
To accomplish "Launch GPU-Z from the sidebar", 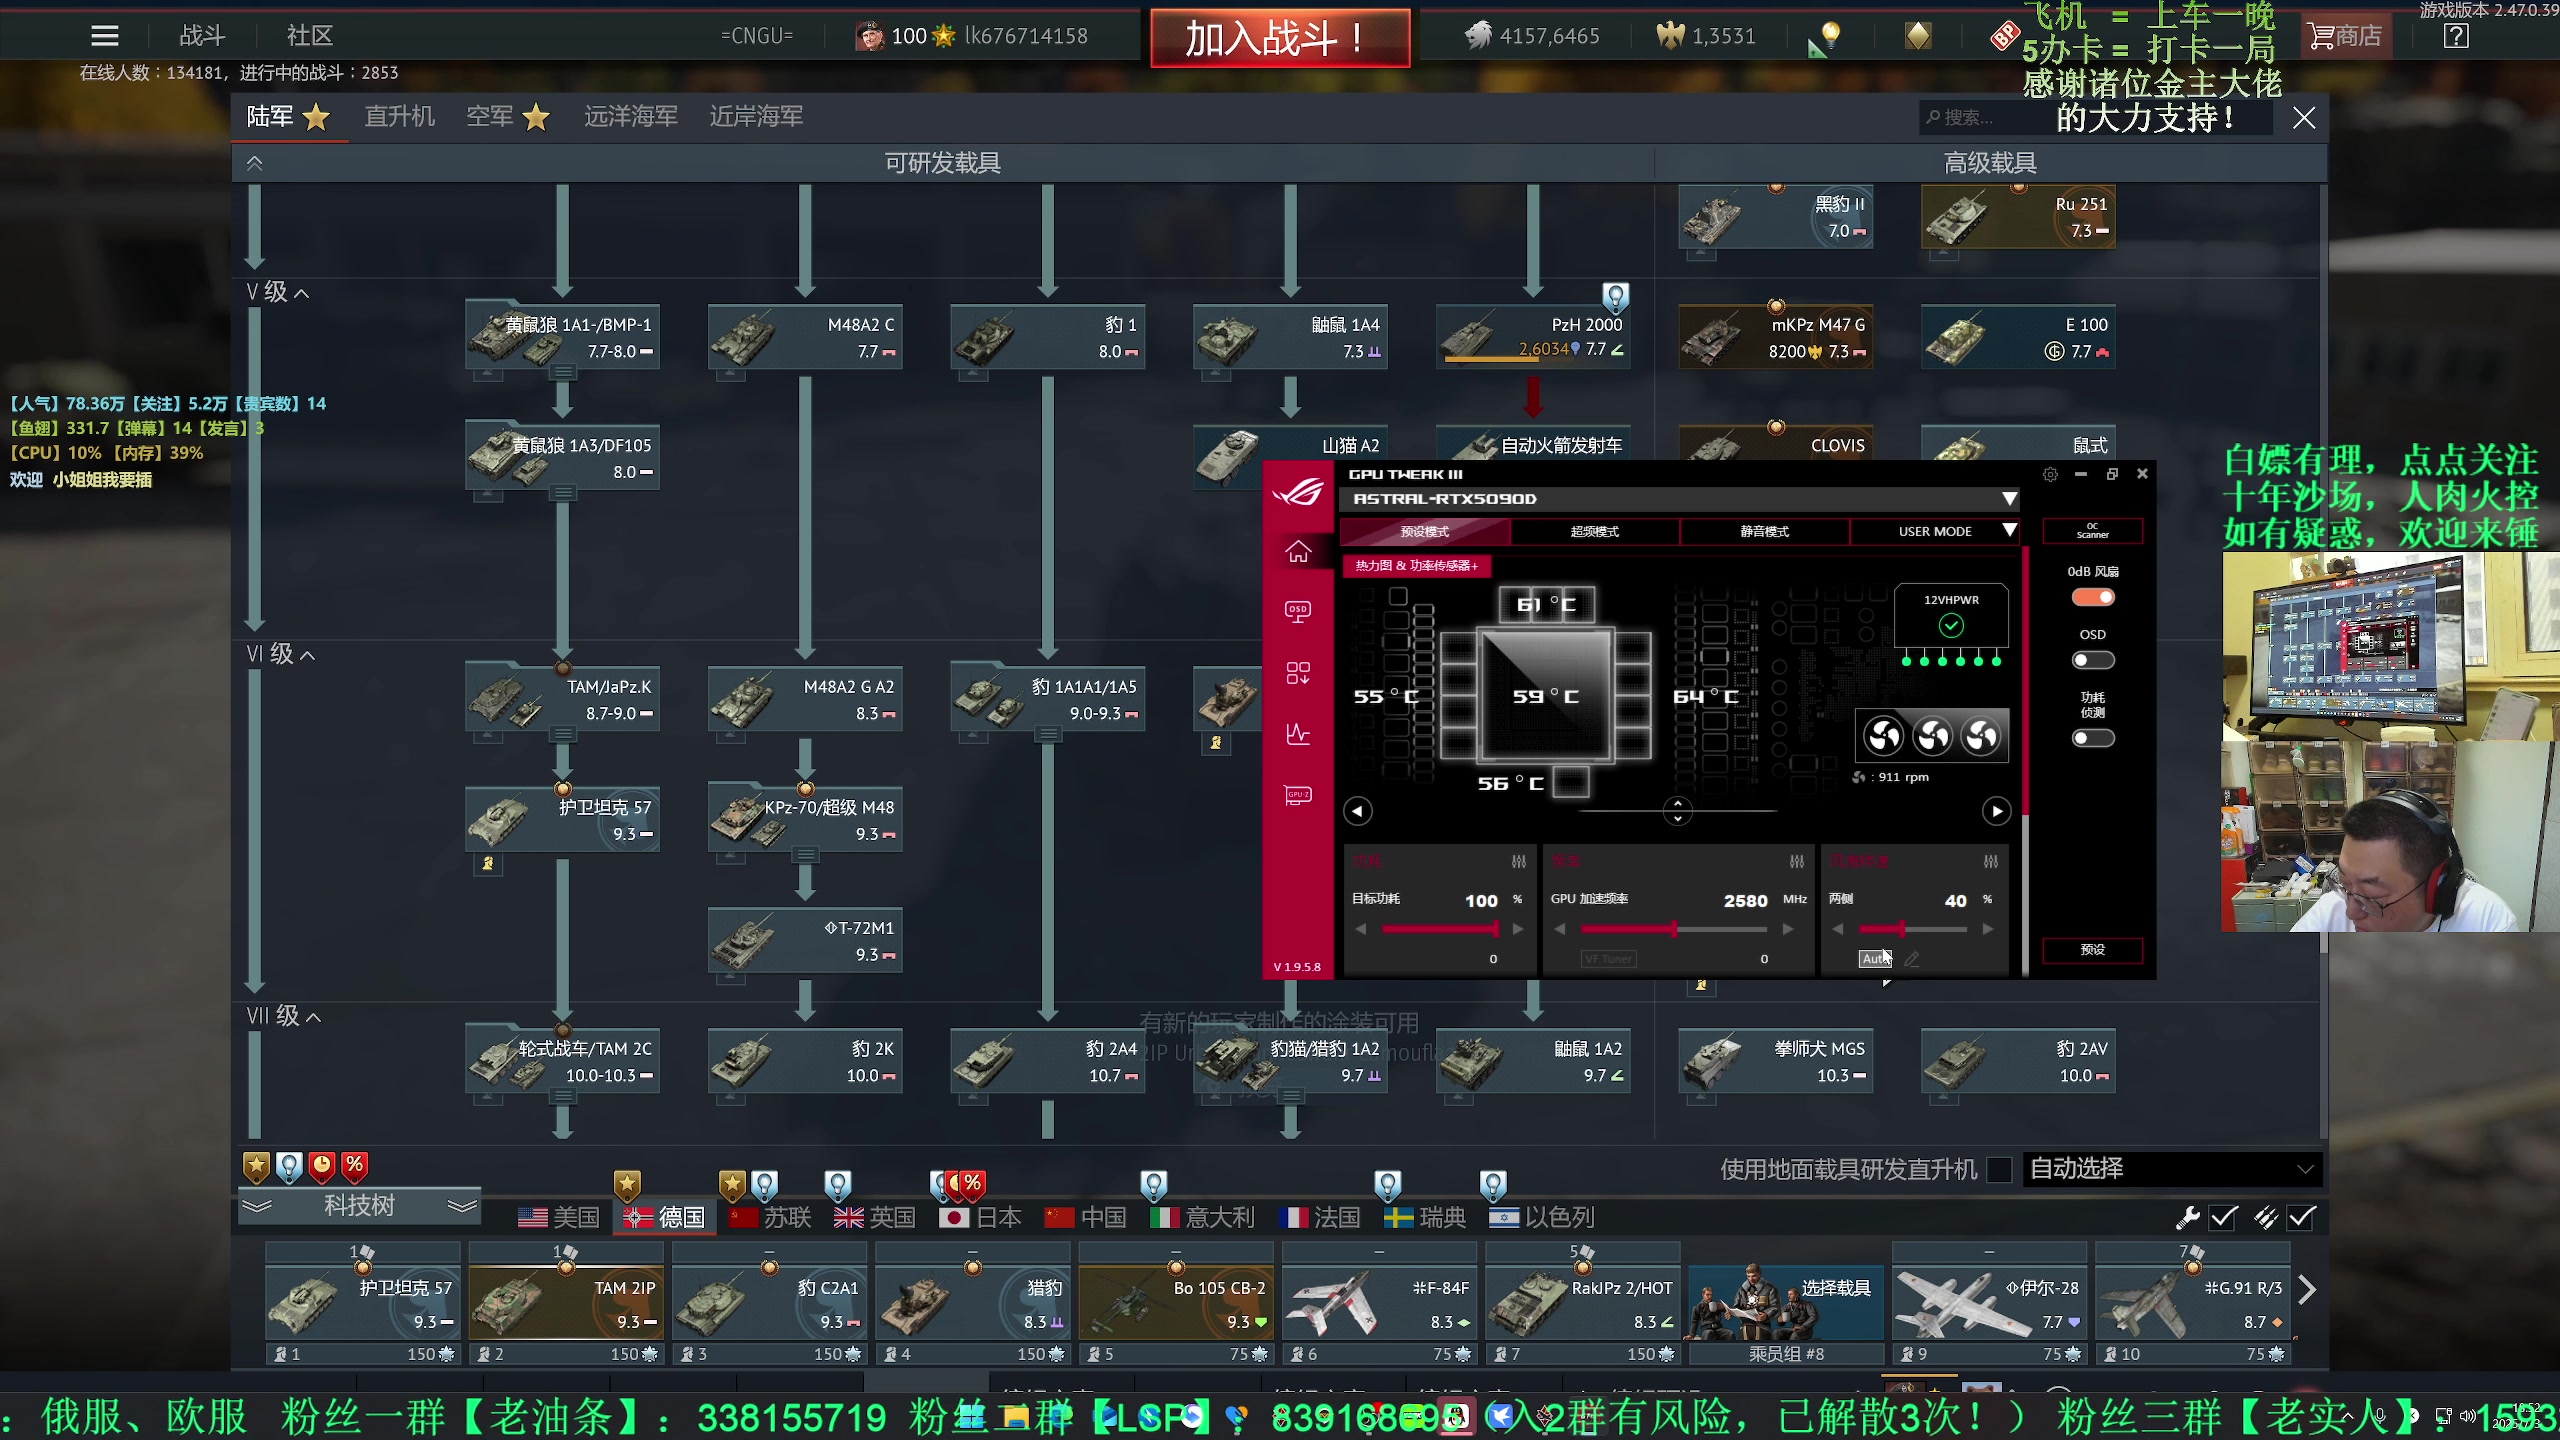I will click(x=1298, y=796).
